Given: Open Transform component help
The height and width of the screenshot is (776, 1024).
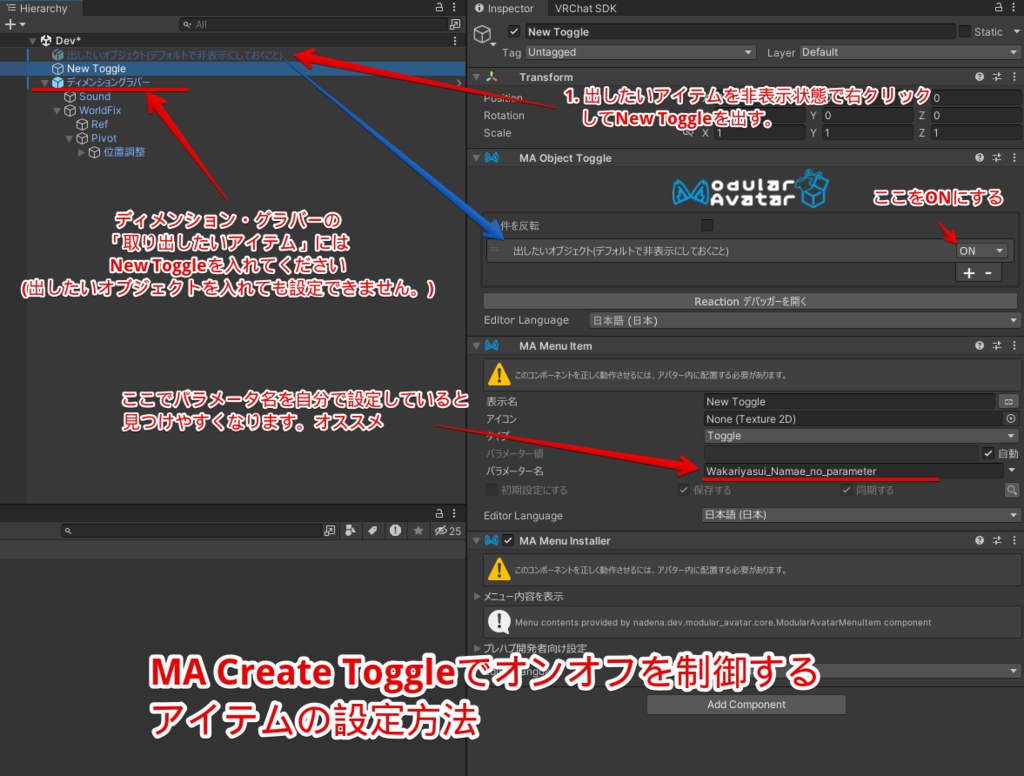Looking at the screenshot, I should pos(979,77).
